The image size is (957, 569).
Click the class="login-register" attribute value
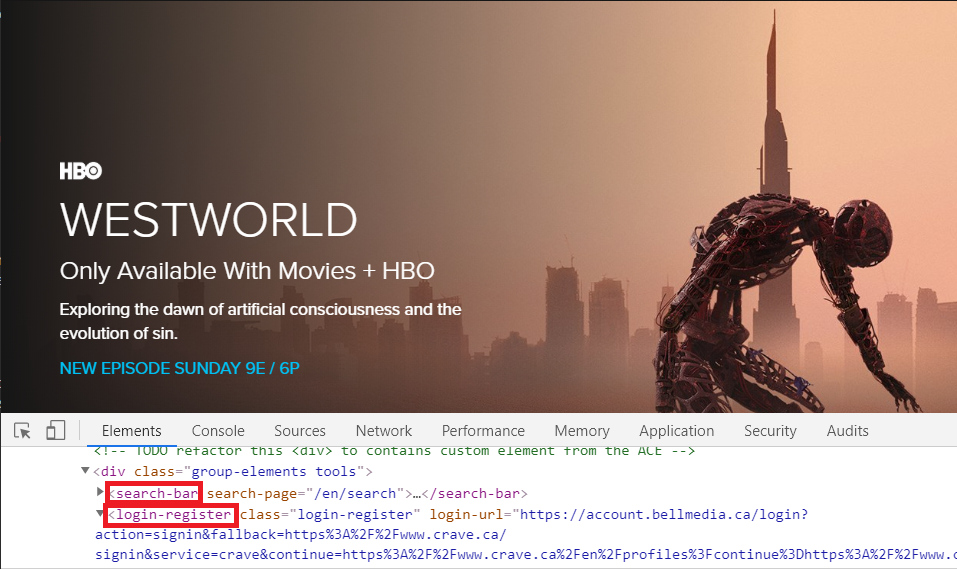(355, 515)
